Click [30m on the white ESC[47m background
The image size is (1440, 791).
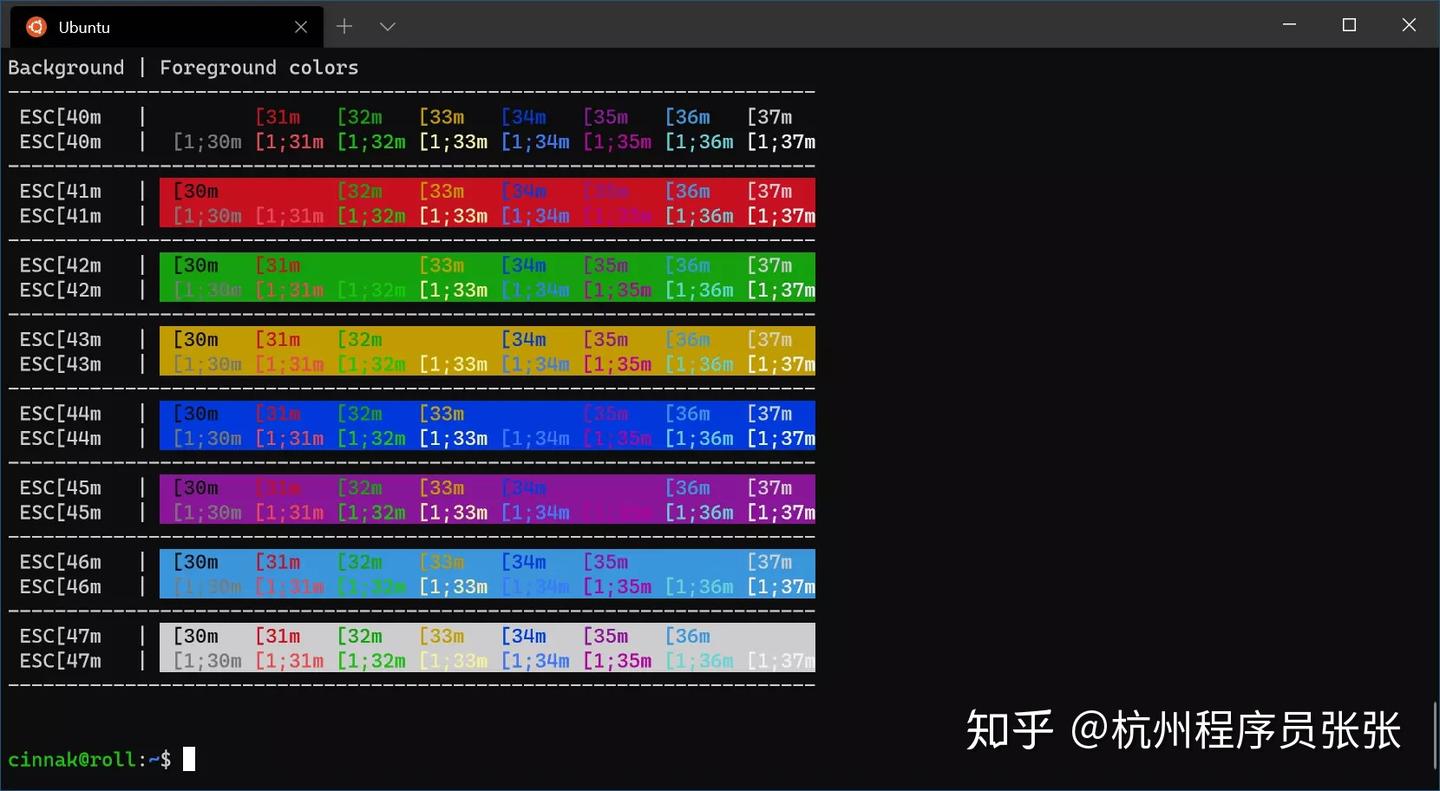pos(196,636)
